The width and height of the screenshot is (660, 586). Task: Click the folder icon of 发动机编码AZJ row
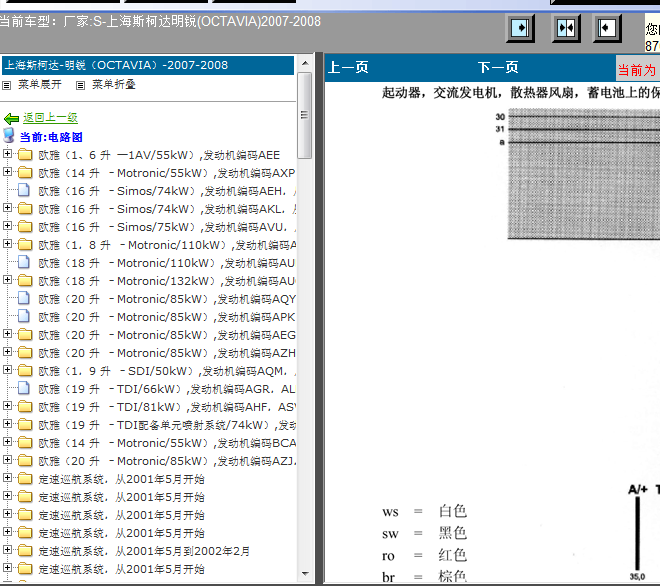pos(25,461)
